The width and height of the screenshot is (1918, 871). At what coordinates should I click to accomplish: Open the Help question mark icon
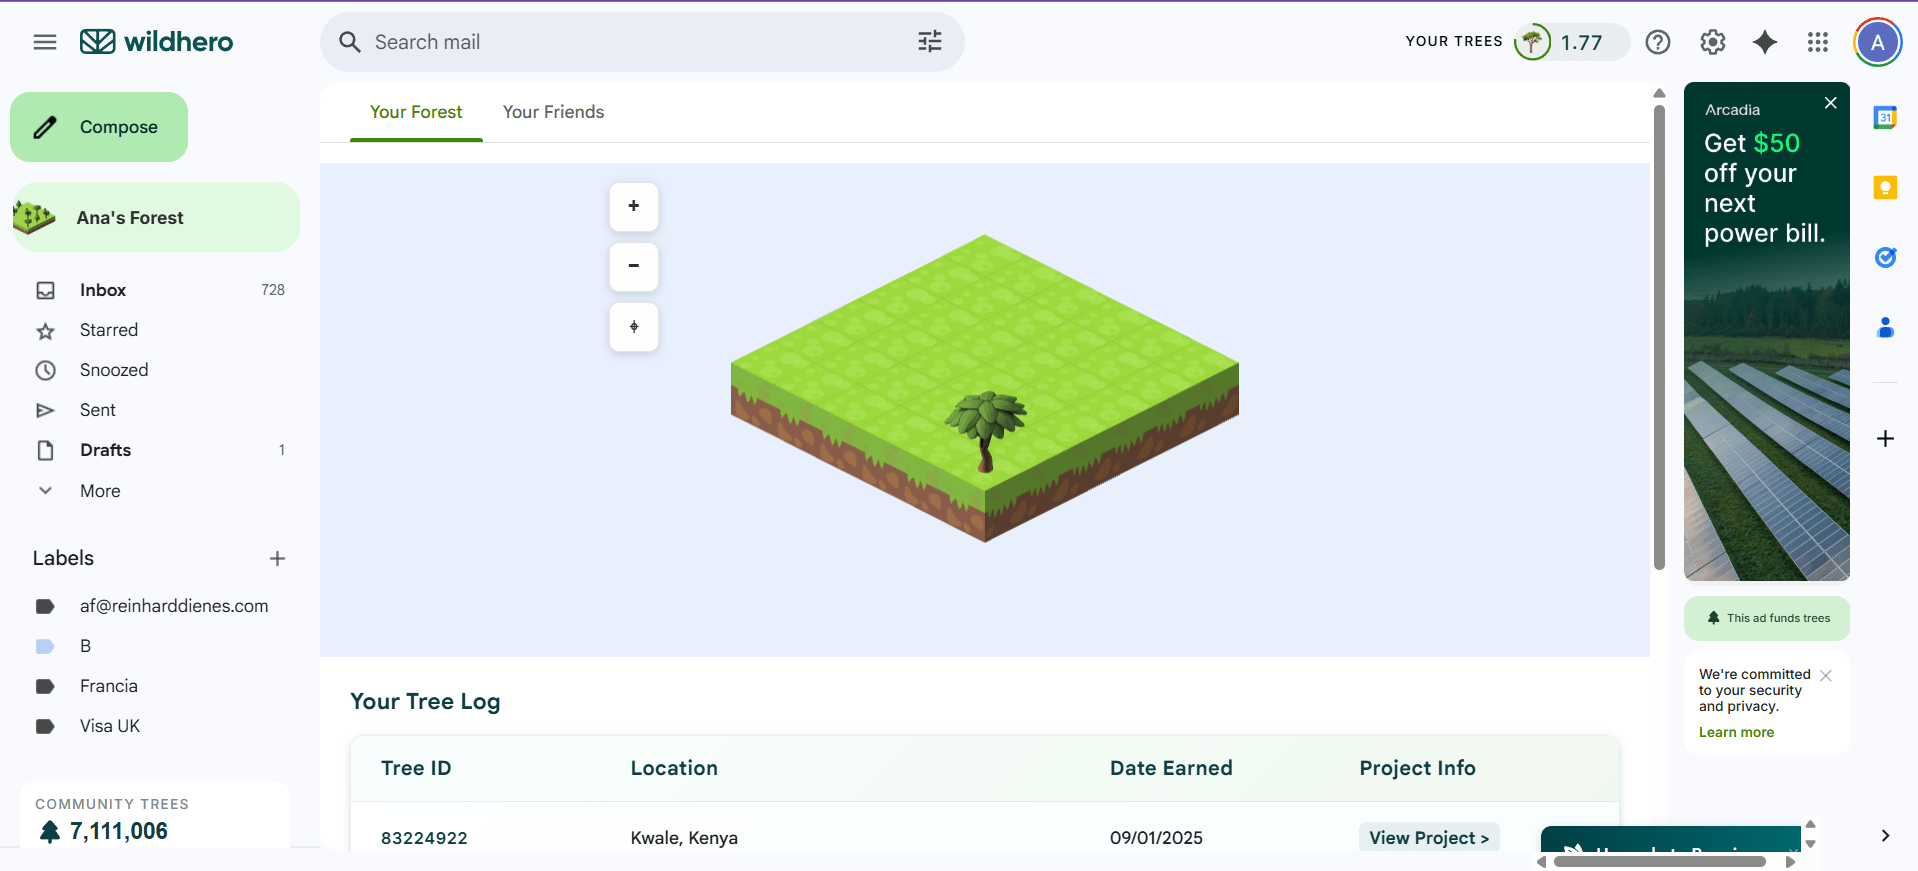[1657, 42]
